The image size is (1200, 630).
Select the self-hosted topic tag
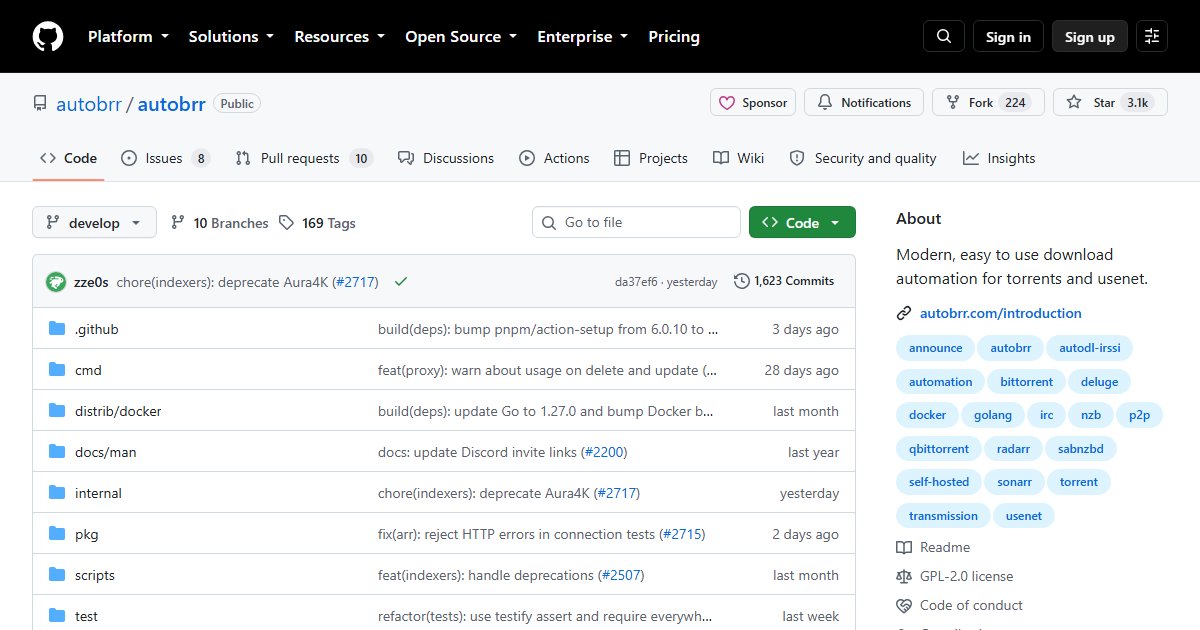(x=939, y=482)
